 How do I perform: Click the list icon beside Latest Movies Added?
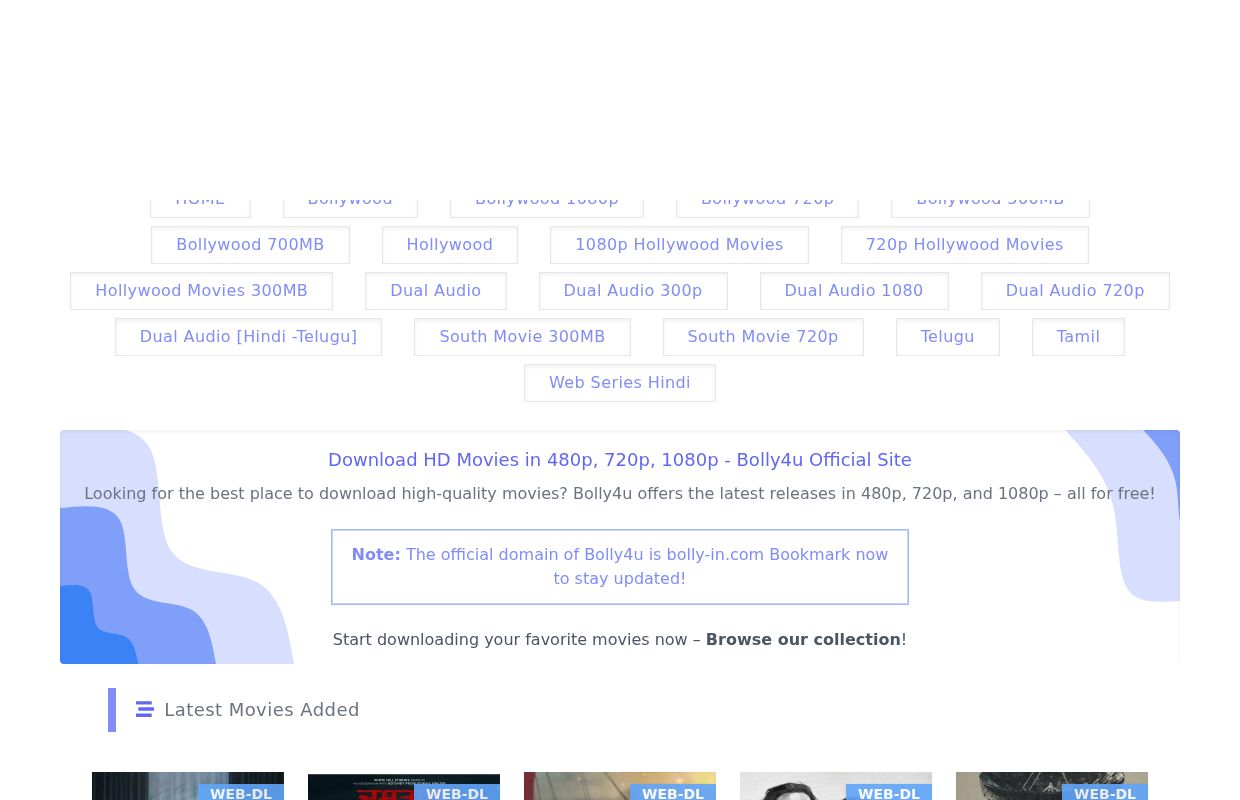pos(144,709)
